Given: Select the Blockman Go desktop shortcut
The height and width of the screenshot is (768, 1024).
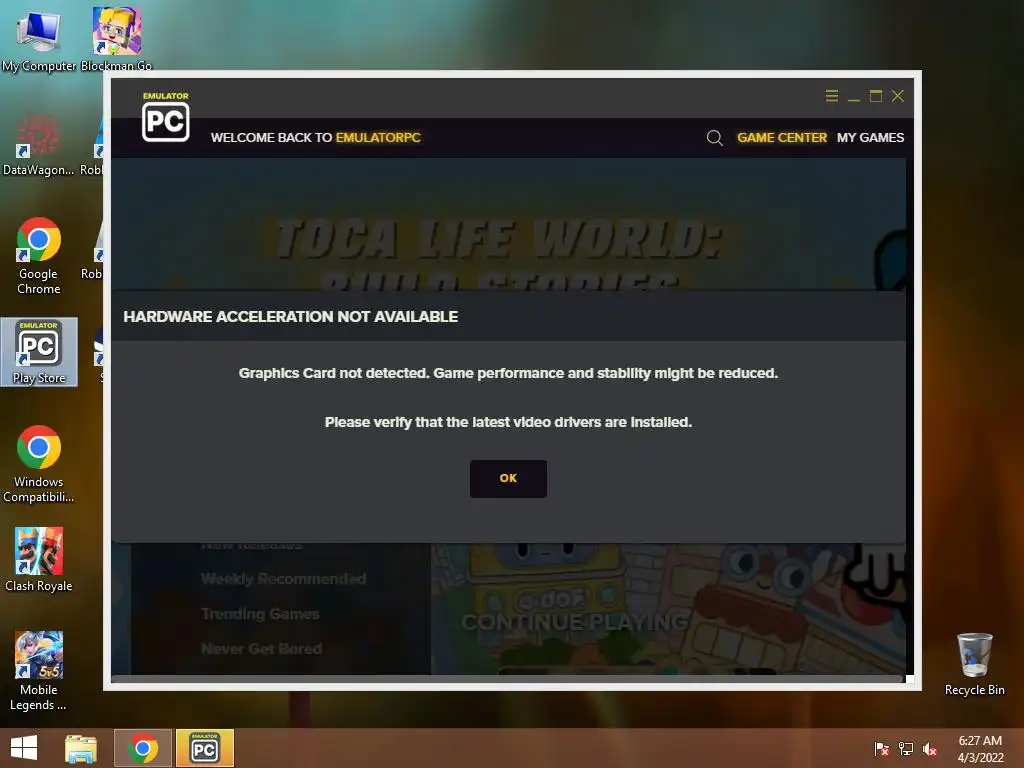Looking at the screenshot, I should pos(116,39).
